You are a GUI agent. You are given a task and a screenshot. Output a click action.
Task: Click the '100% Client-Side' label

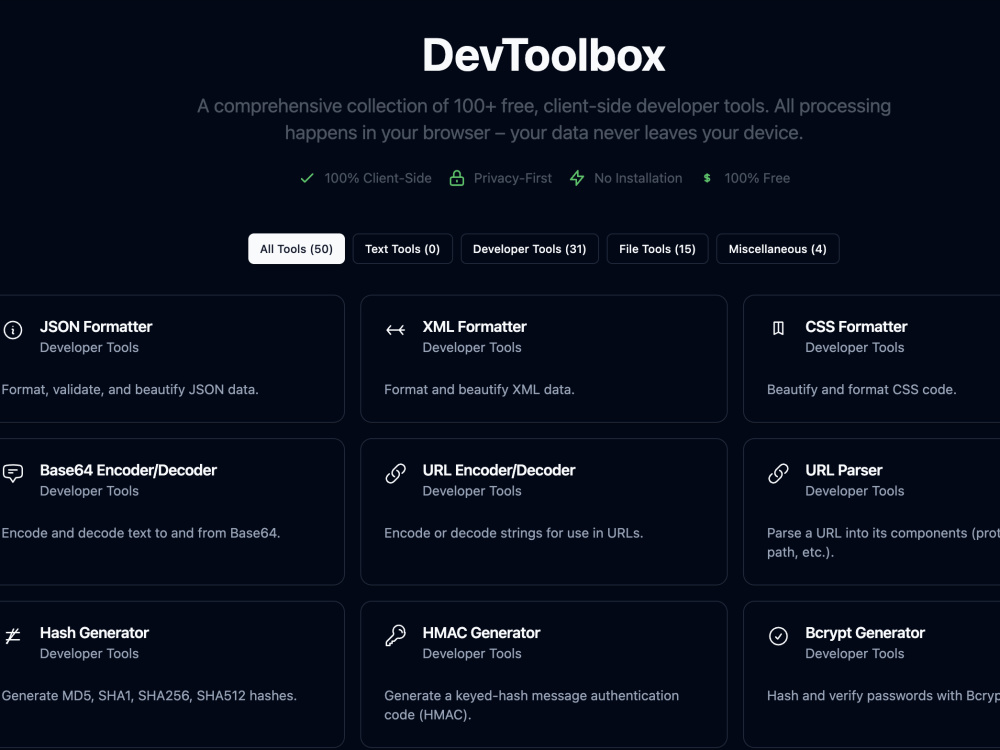coord(378,178)
